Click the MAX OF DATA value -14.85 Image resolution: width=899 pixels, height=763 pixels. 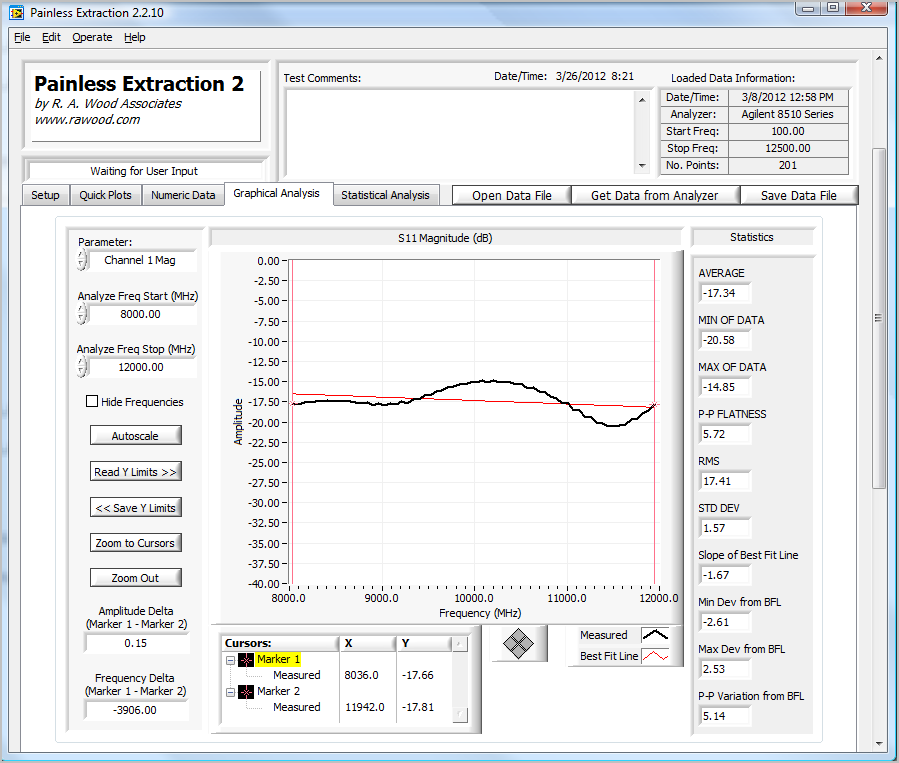click(x=725, y=387)
